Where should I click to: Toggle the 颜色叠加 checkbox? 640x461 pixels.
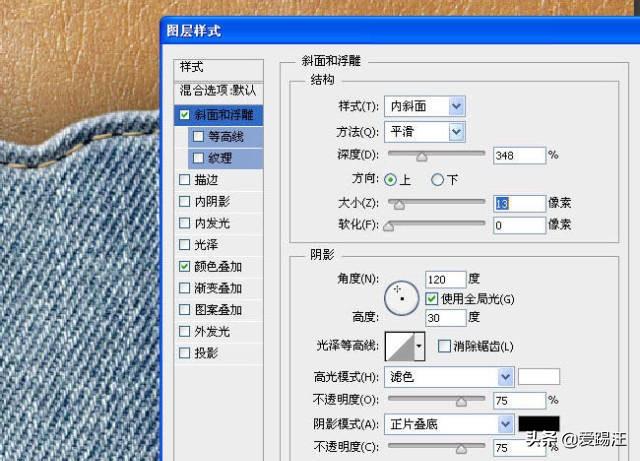[x=184, y=266]
